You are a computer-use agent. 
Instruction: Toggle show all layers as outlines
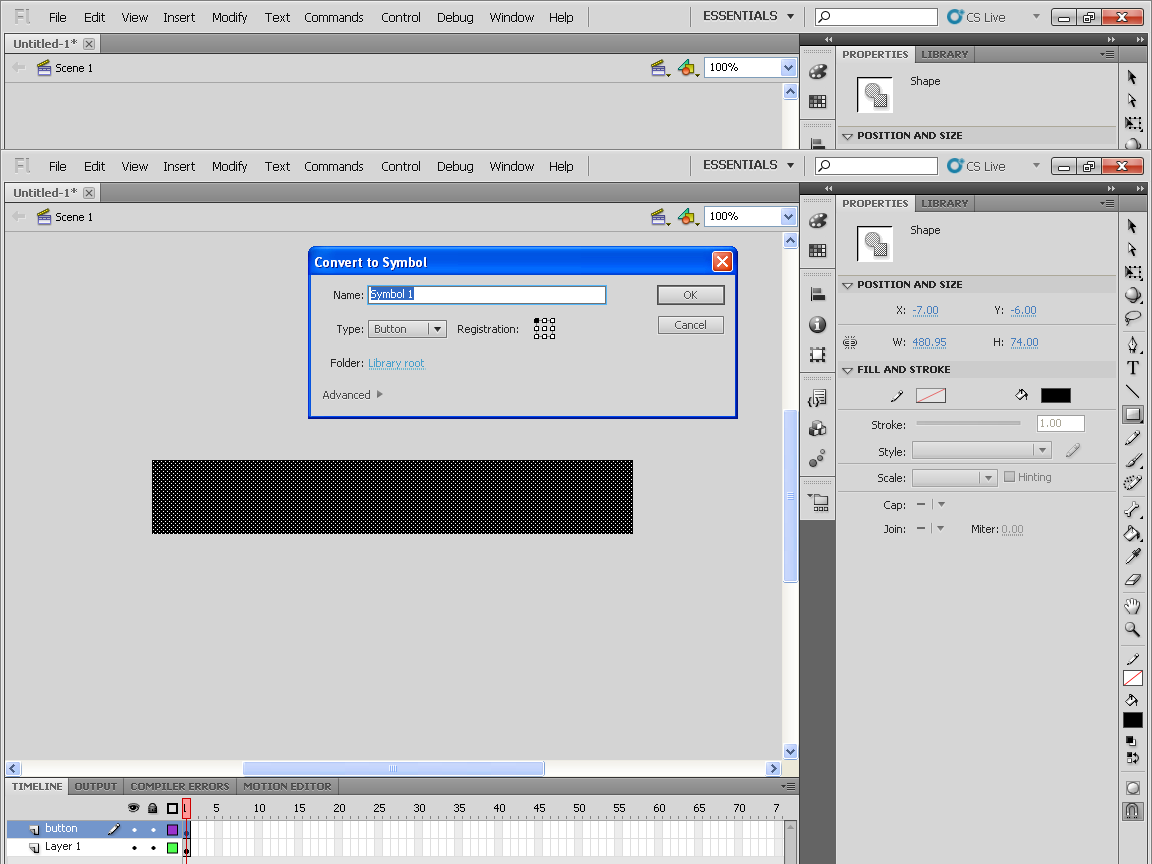173,808
